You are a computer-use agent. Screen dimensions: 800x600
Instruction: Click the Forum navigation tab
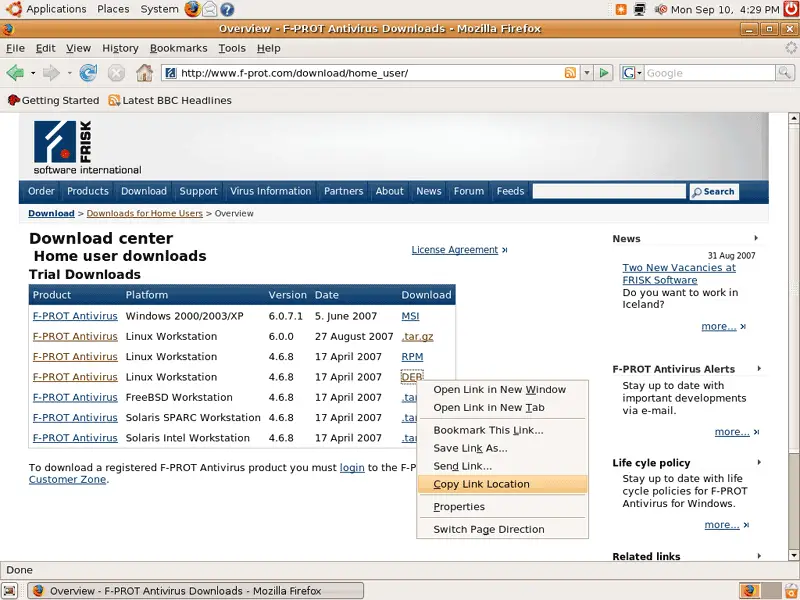click(469, 191)
